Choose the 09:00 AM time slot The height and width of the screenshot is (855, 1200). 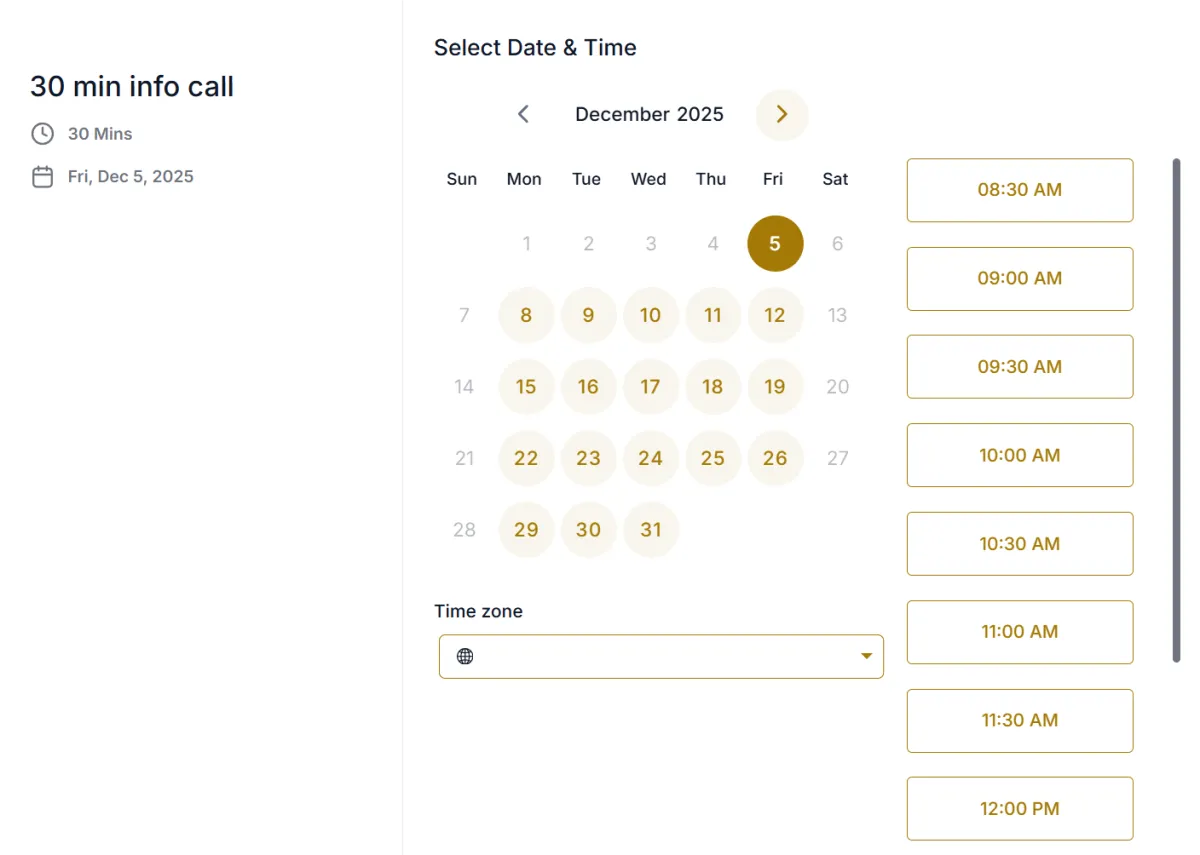pyautogui.click(x=1019, y=278)
